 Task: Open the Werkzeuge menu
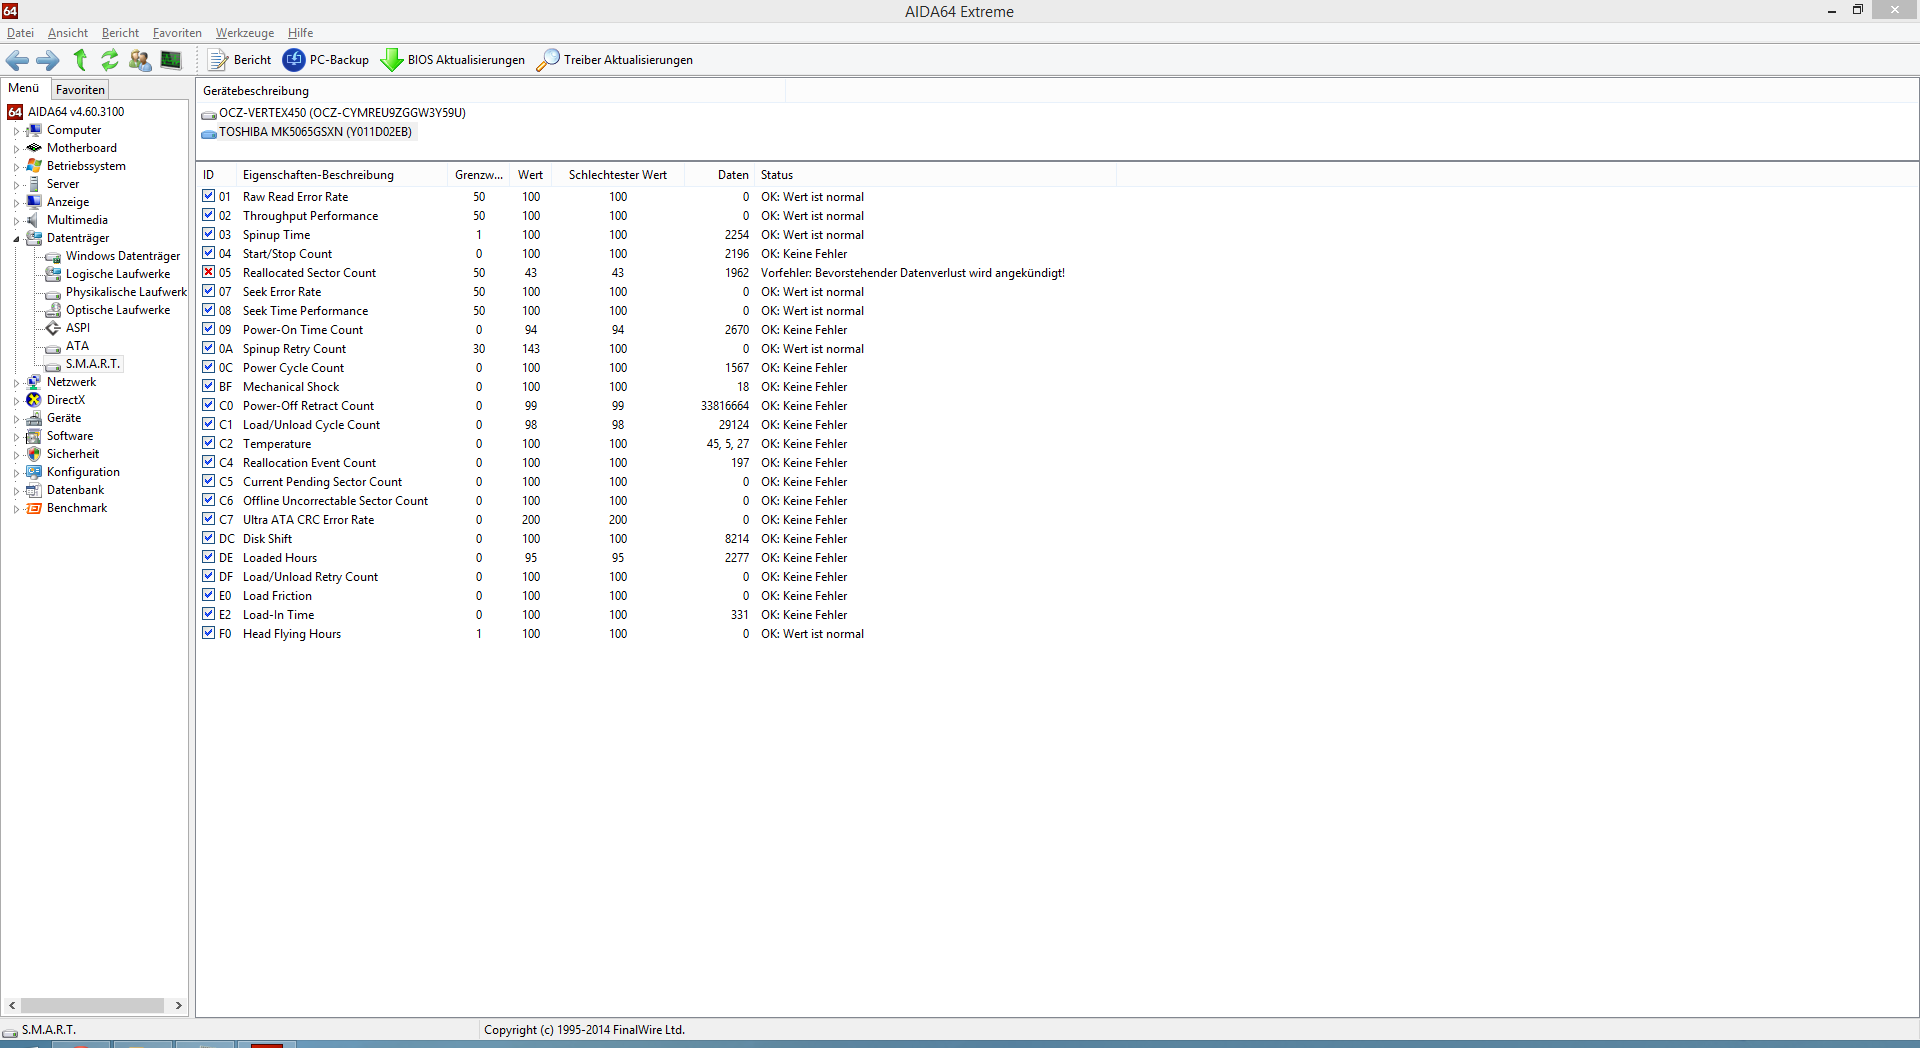[245, 33]
